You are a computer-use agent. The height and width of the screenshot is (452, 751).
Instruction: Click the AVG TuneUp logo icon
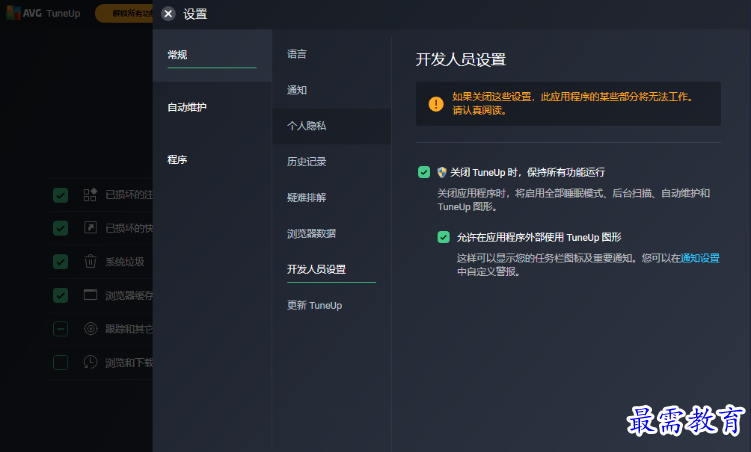[x=13, y=13]
